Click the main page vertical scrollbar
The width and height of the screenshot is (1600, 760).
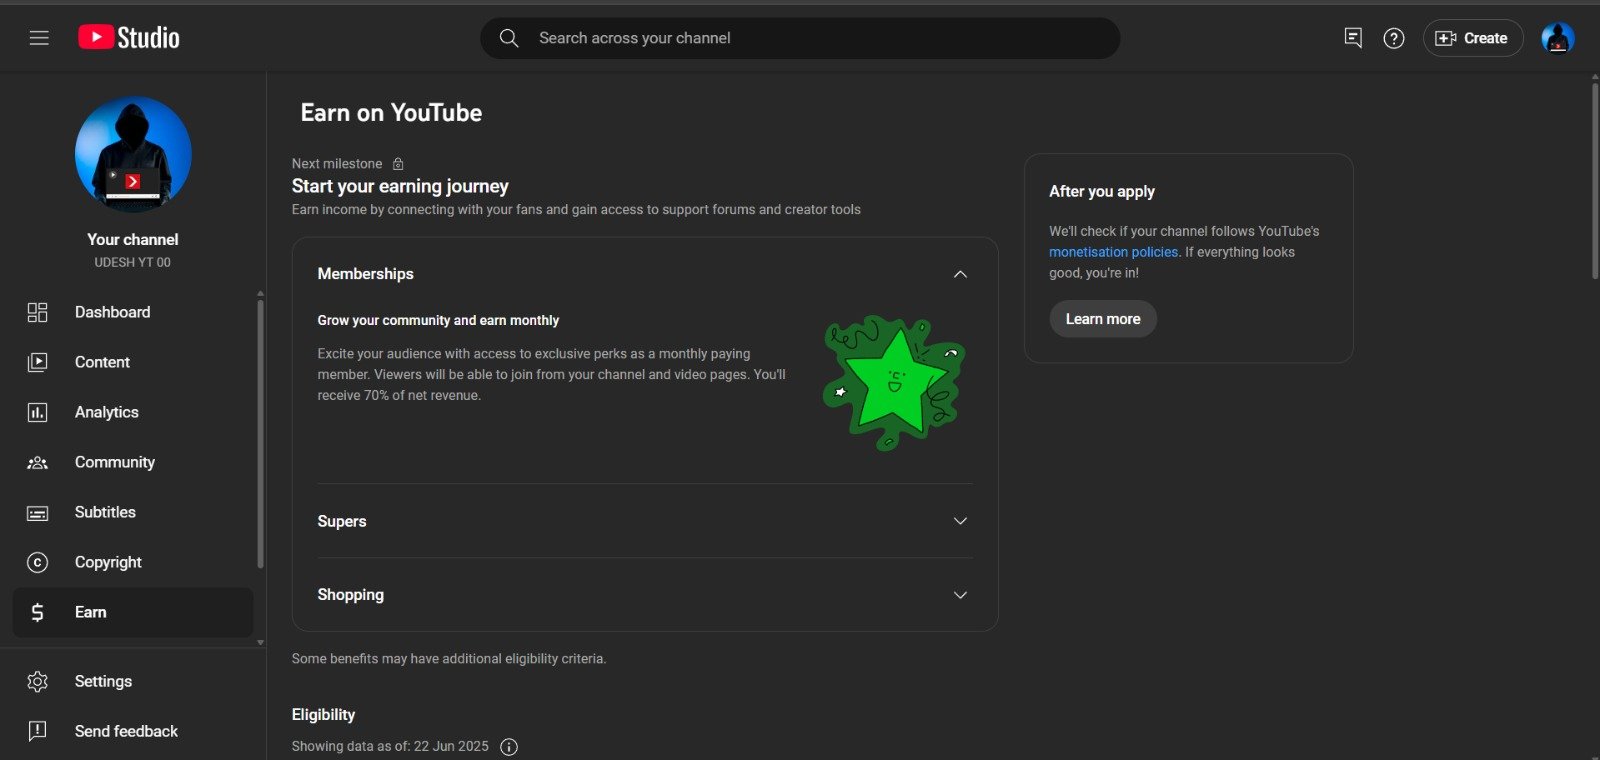(1595, 182)
